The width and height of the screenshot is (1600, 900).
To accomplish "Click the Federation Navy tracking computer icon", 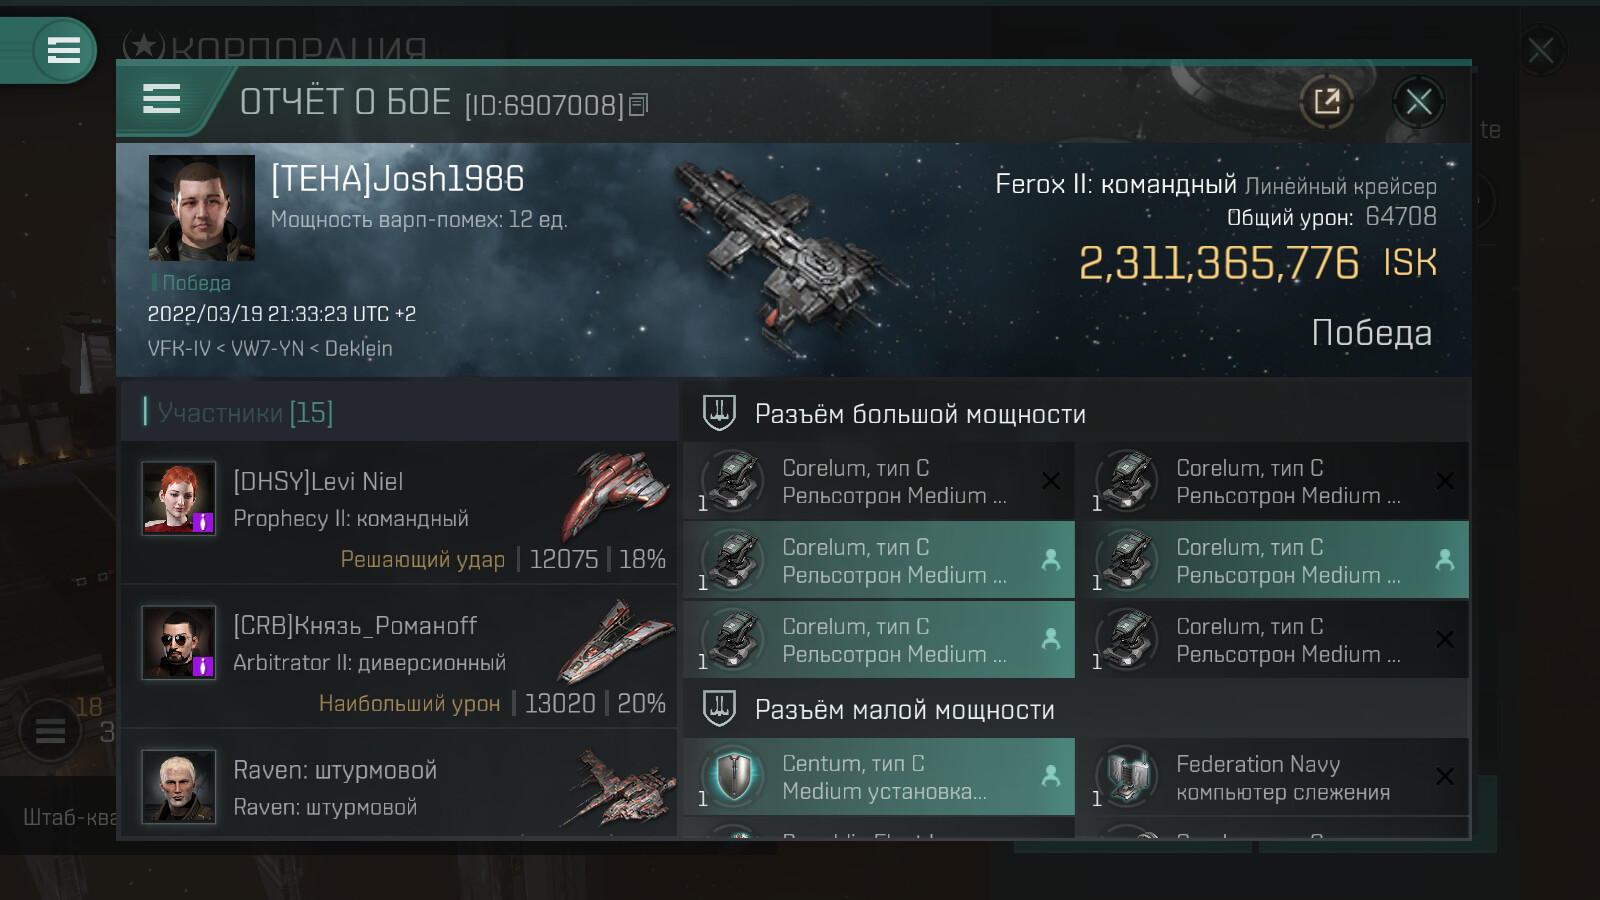I will tap(1128, 776).
